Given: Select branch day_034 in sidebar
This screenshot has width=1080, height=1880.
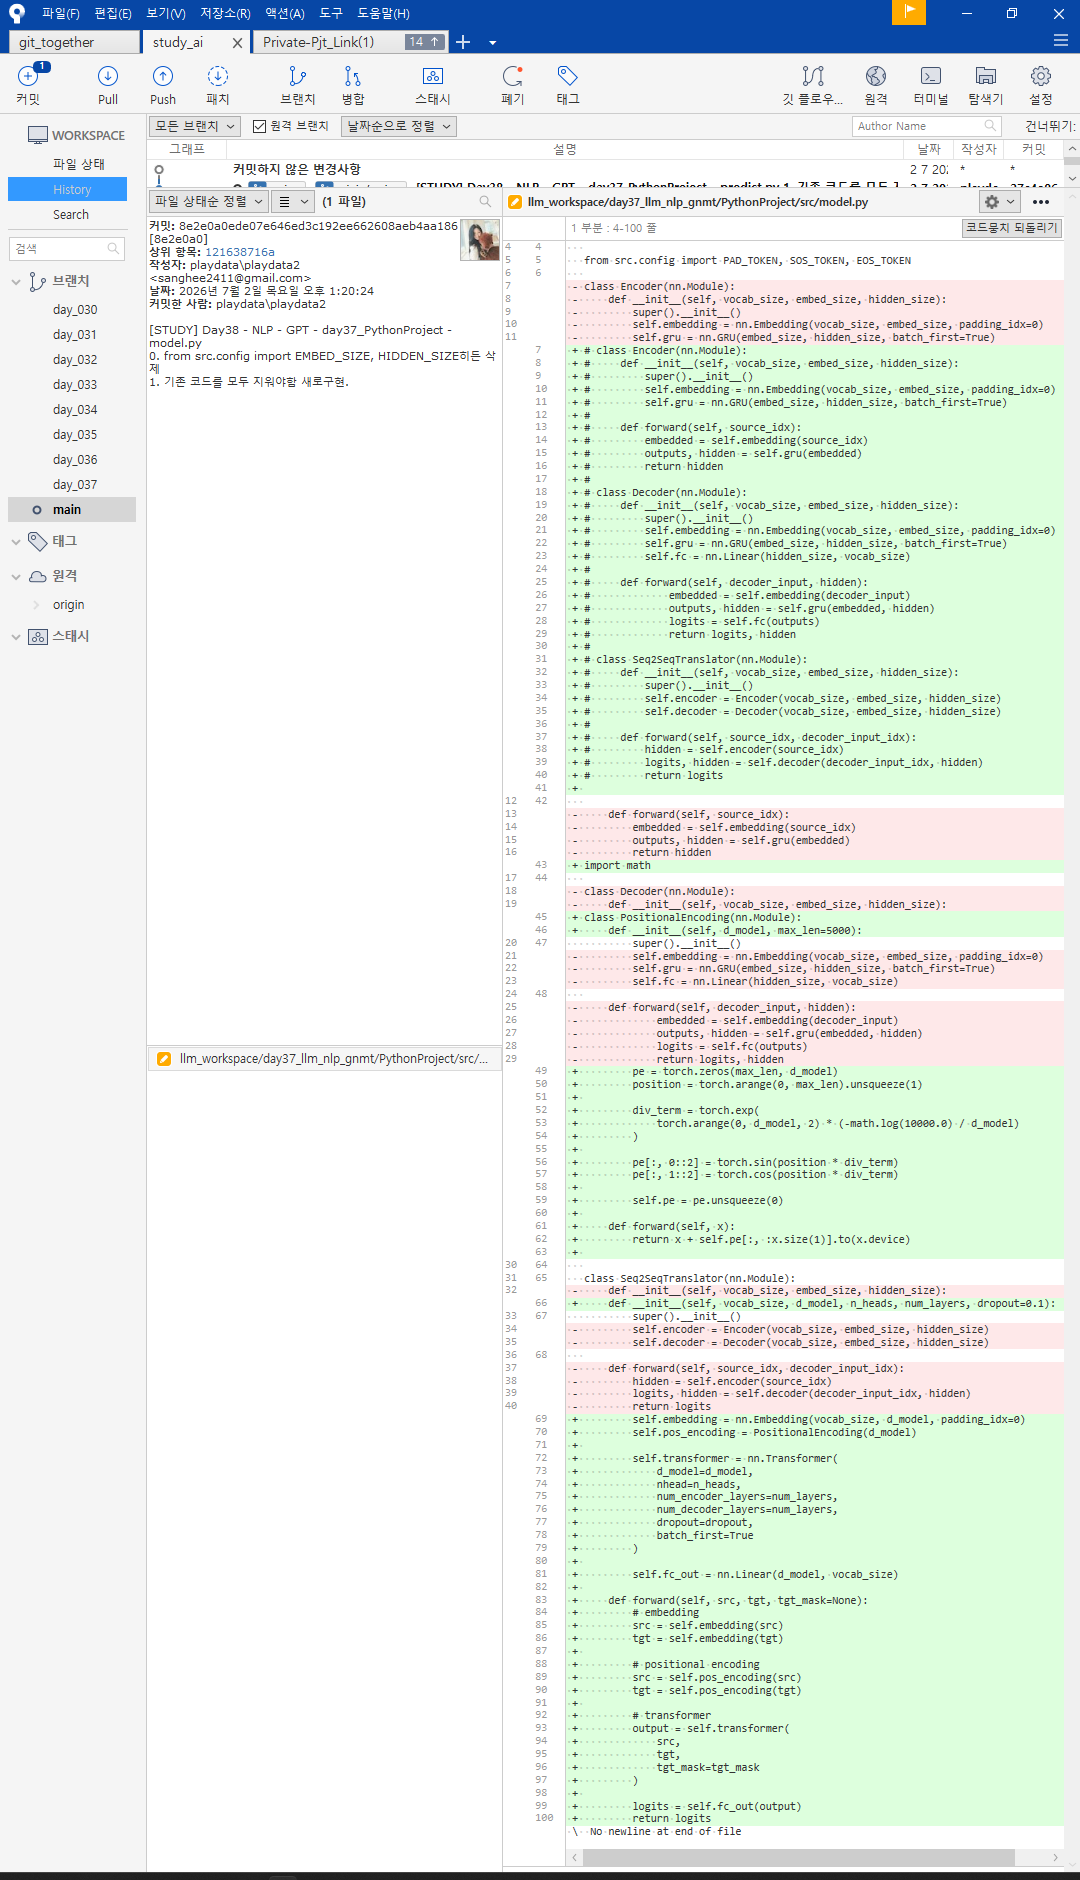Looking at the screenshot, I should click(75, 410).
